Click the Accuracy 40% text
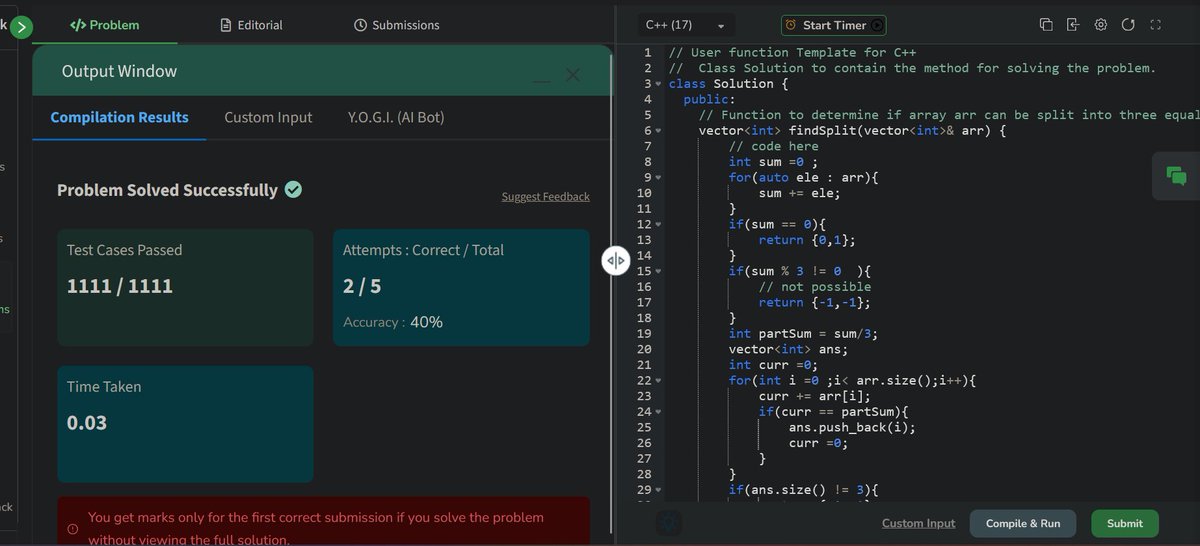 393,322
